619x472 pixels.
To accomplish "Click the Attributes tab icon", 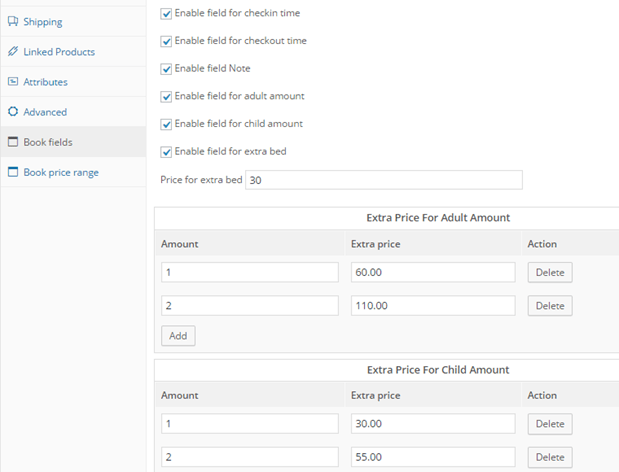I will [x=13, y=82].
